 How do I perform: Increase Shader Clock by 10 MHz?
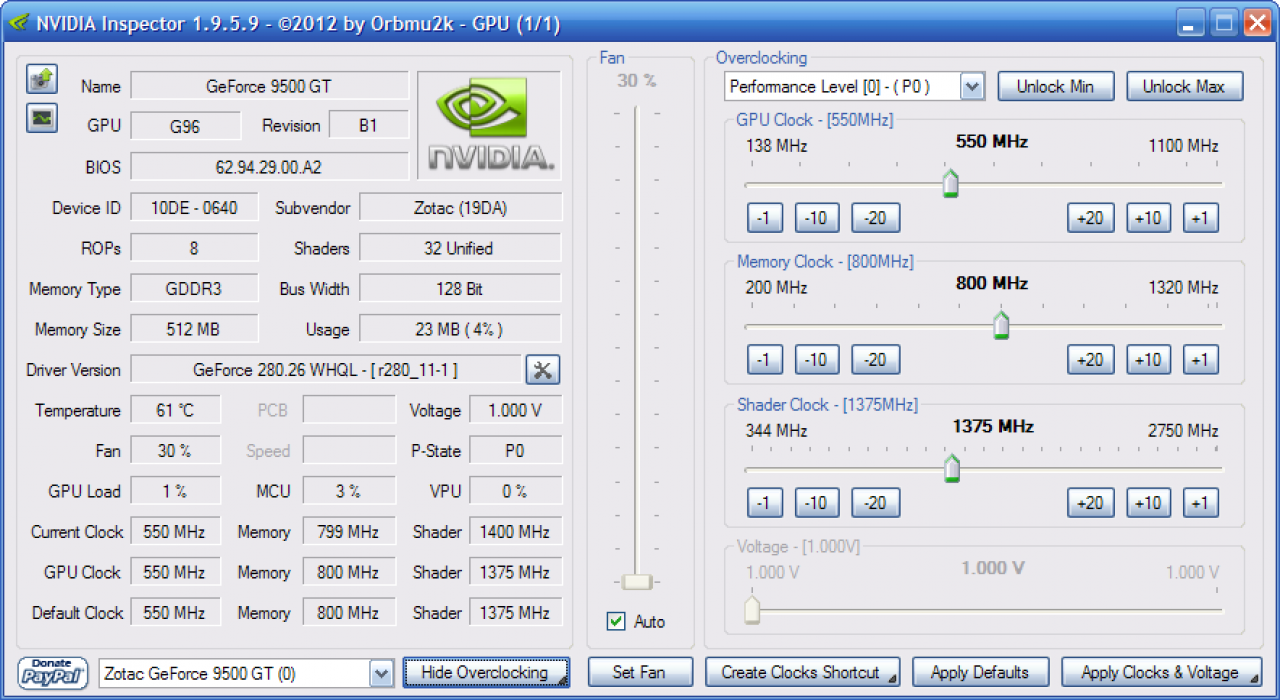pos(1148,503)
